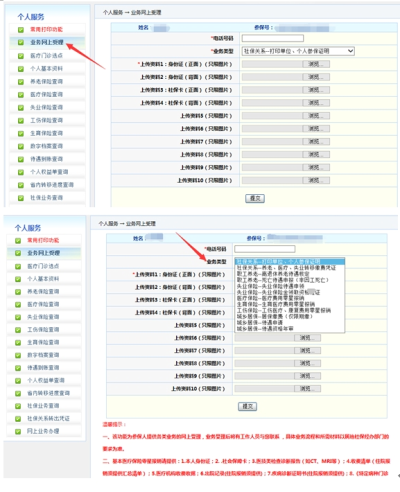
Task: Select 医疗保险--医疗费用零星报销 from the open list
Action: 270,298
